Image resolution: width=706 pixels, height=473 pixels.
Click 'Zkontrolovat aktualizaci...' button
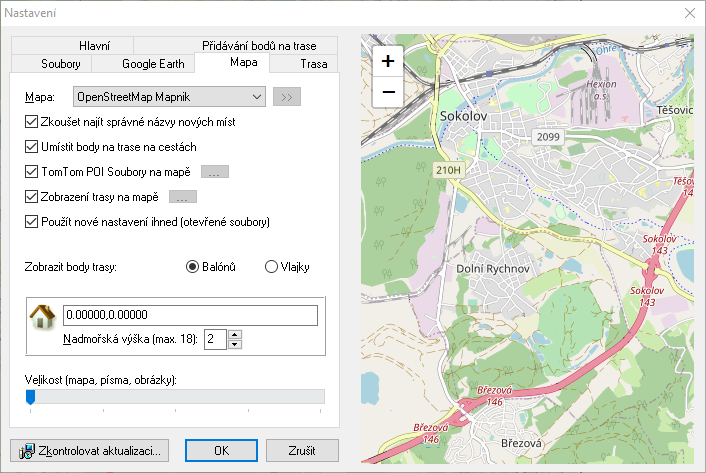pyautogui.click(x=91, y=450)
